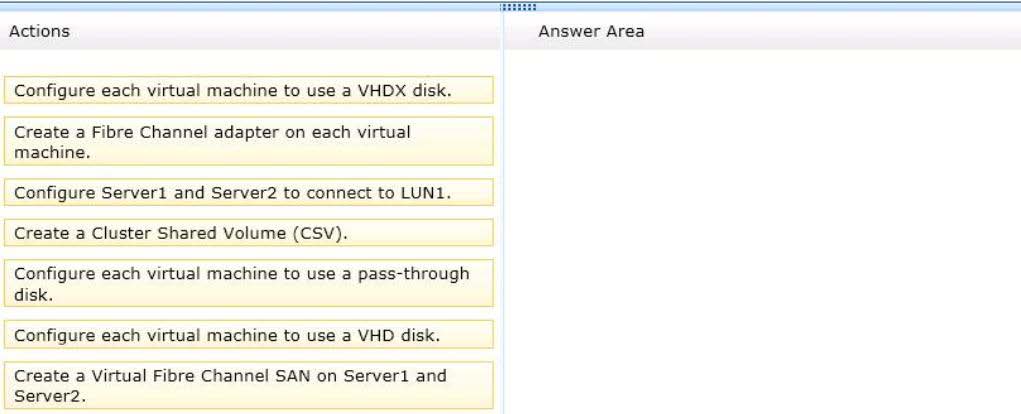
Task: Choose the connect to LUN1 action
Action: [248, 192]
